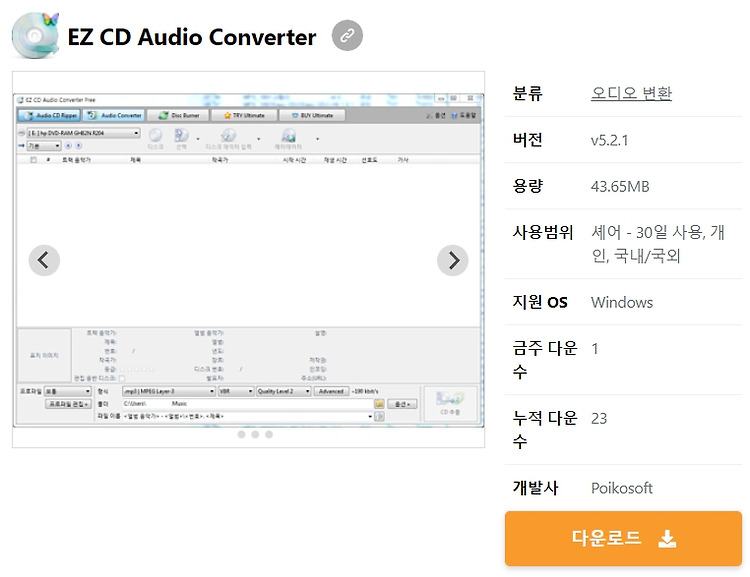Image resolution: width=750 pixels, height=577 pixels.
Task: Select the middle carousel dot under screenshot
Action: (x=255, y=434)
